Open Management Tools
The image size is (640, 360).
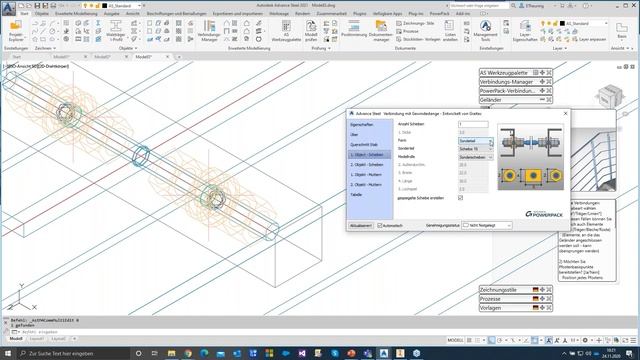click(x=485, y=31)
